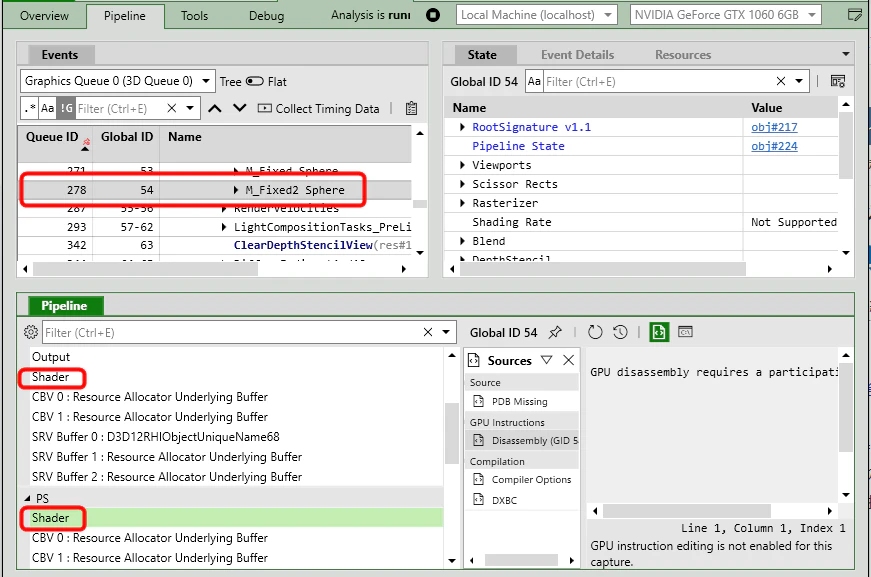
Task: Stop the running analysis
Action: click(x=433, y=15)
